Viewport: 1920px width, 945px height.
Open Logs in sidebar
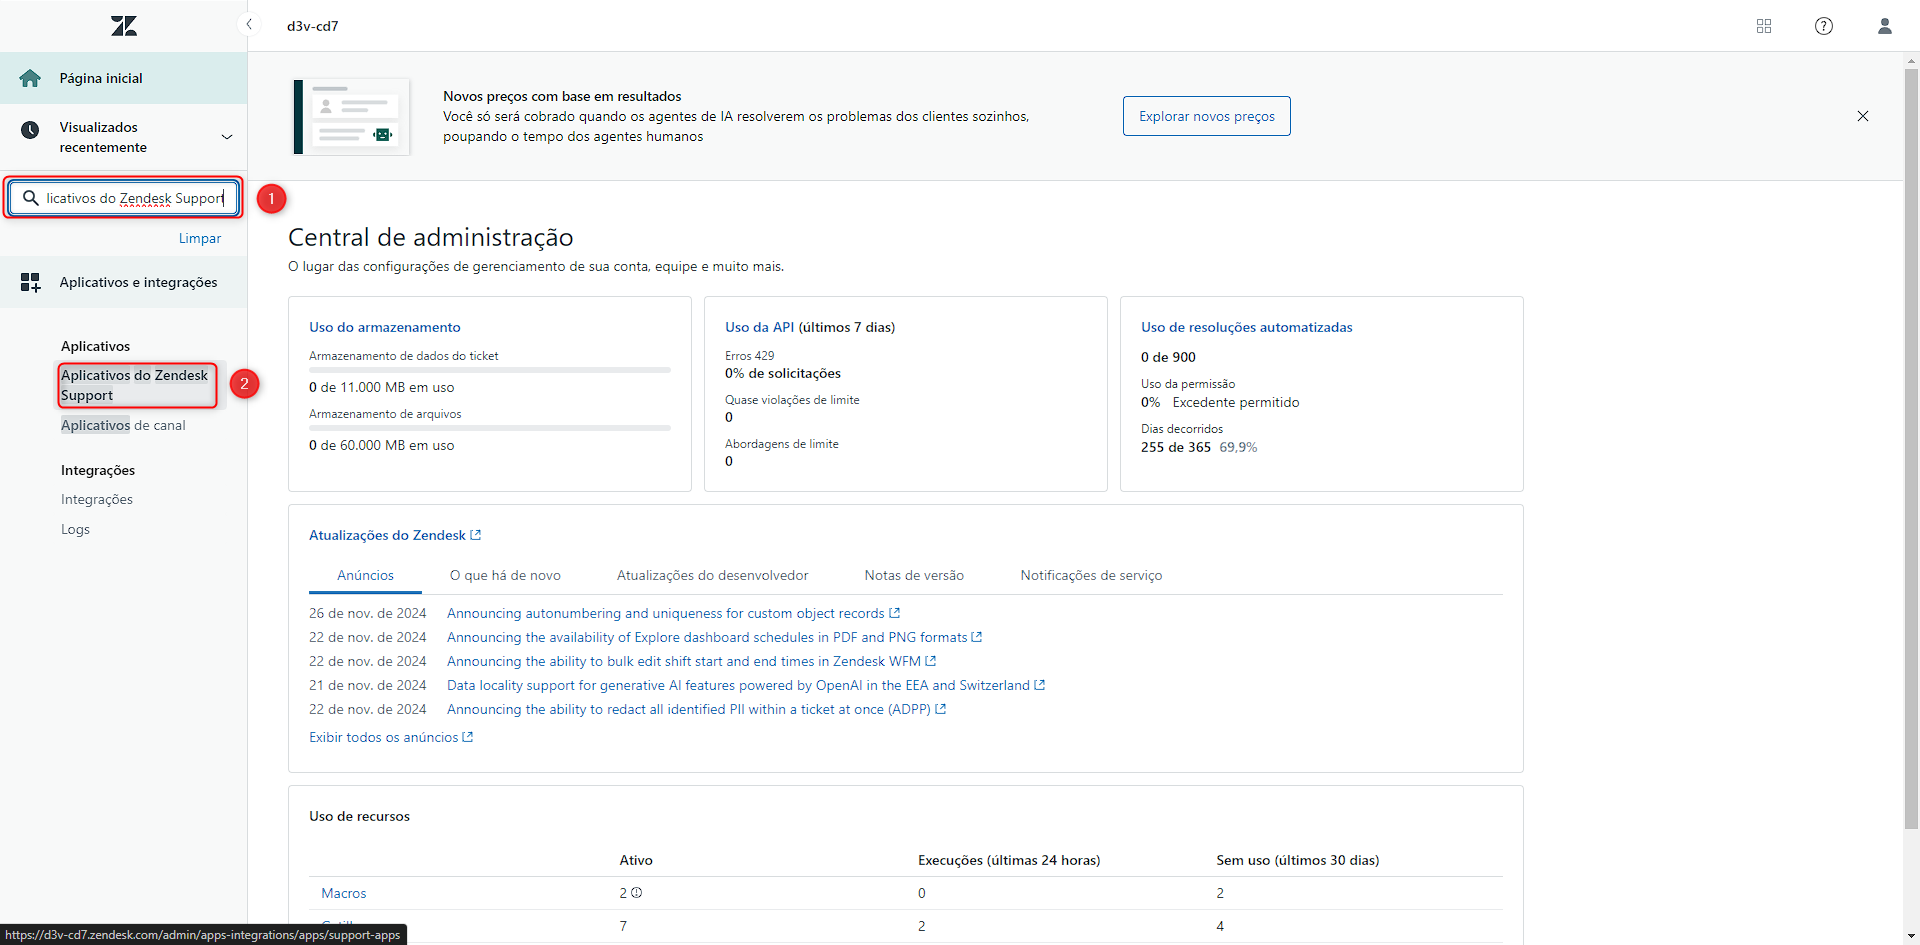click(x=75, y=529)
